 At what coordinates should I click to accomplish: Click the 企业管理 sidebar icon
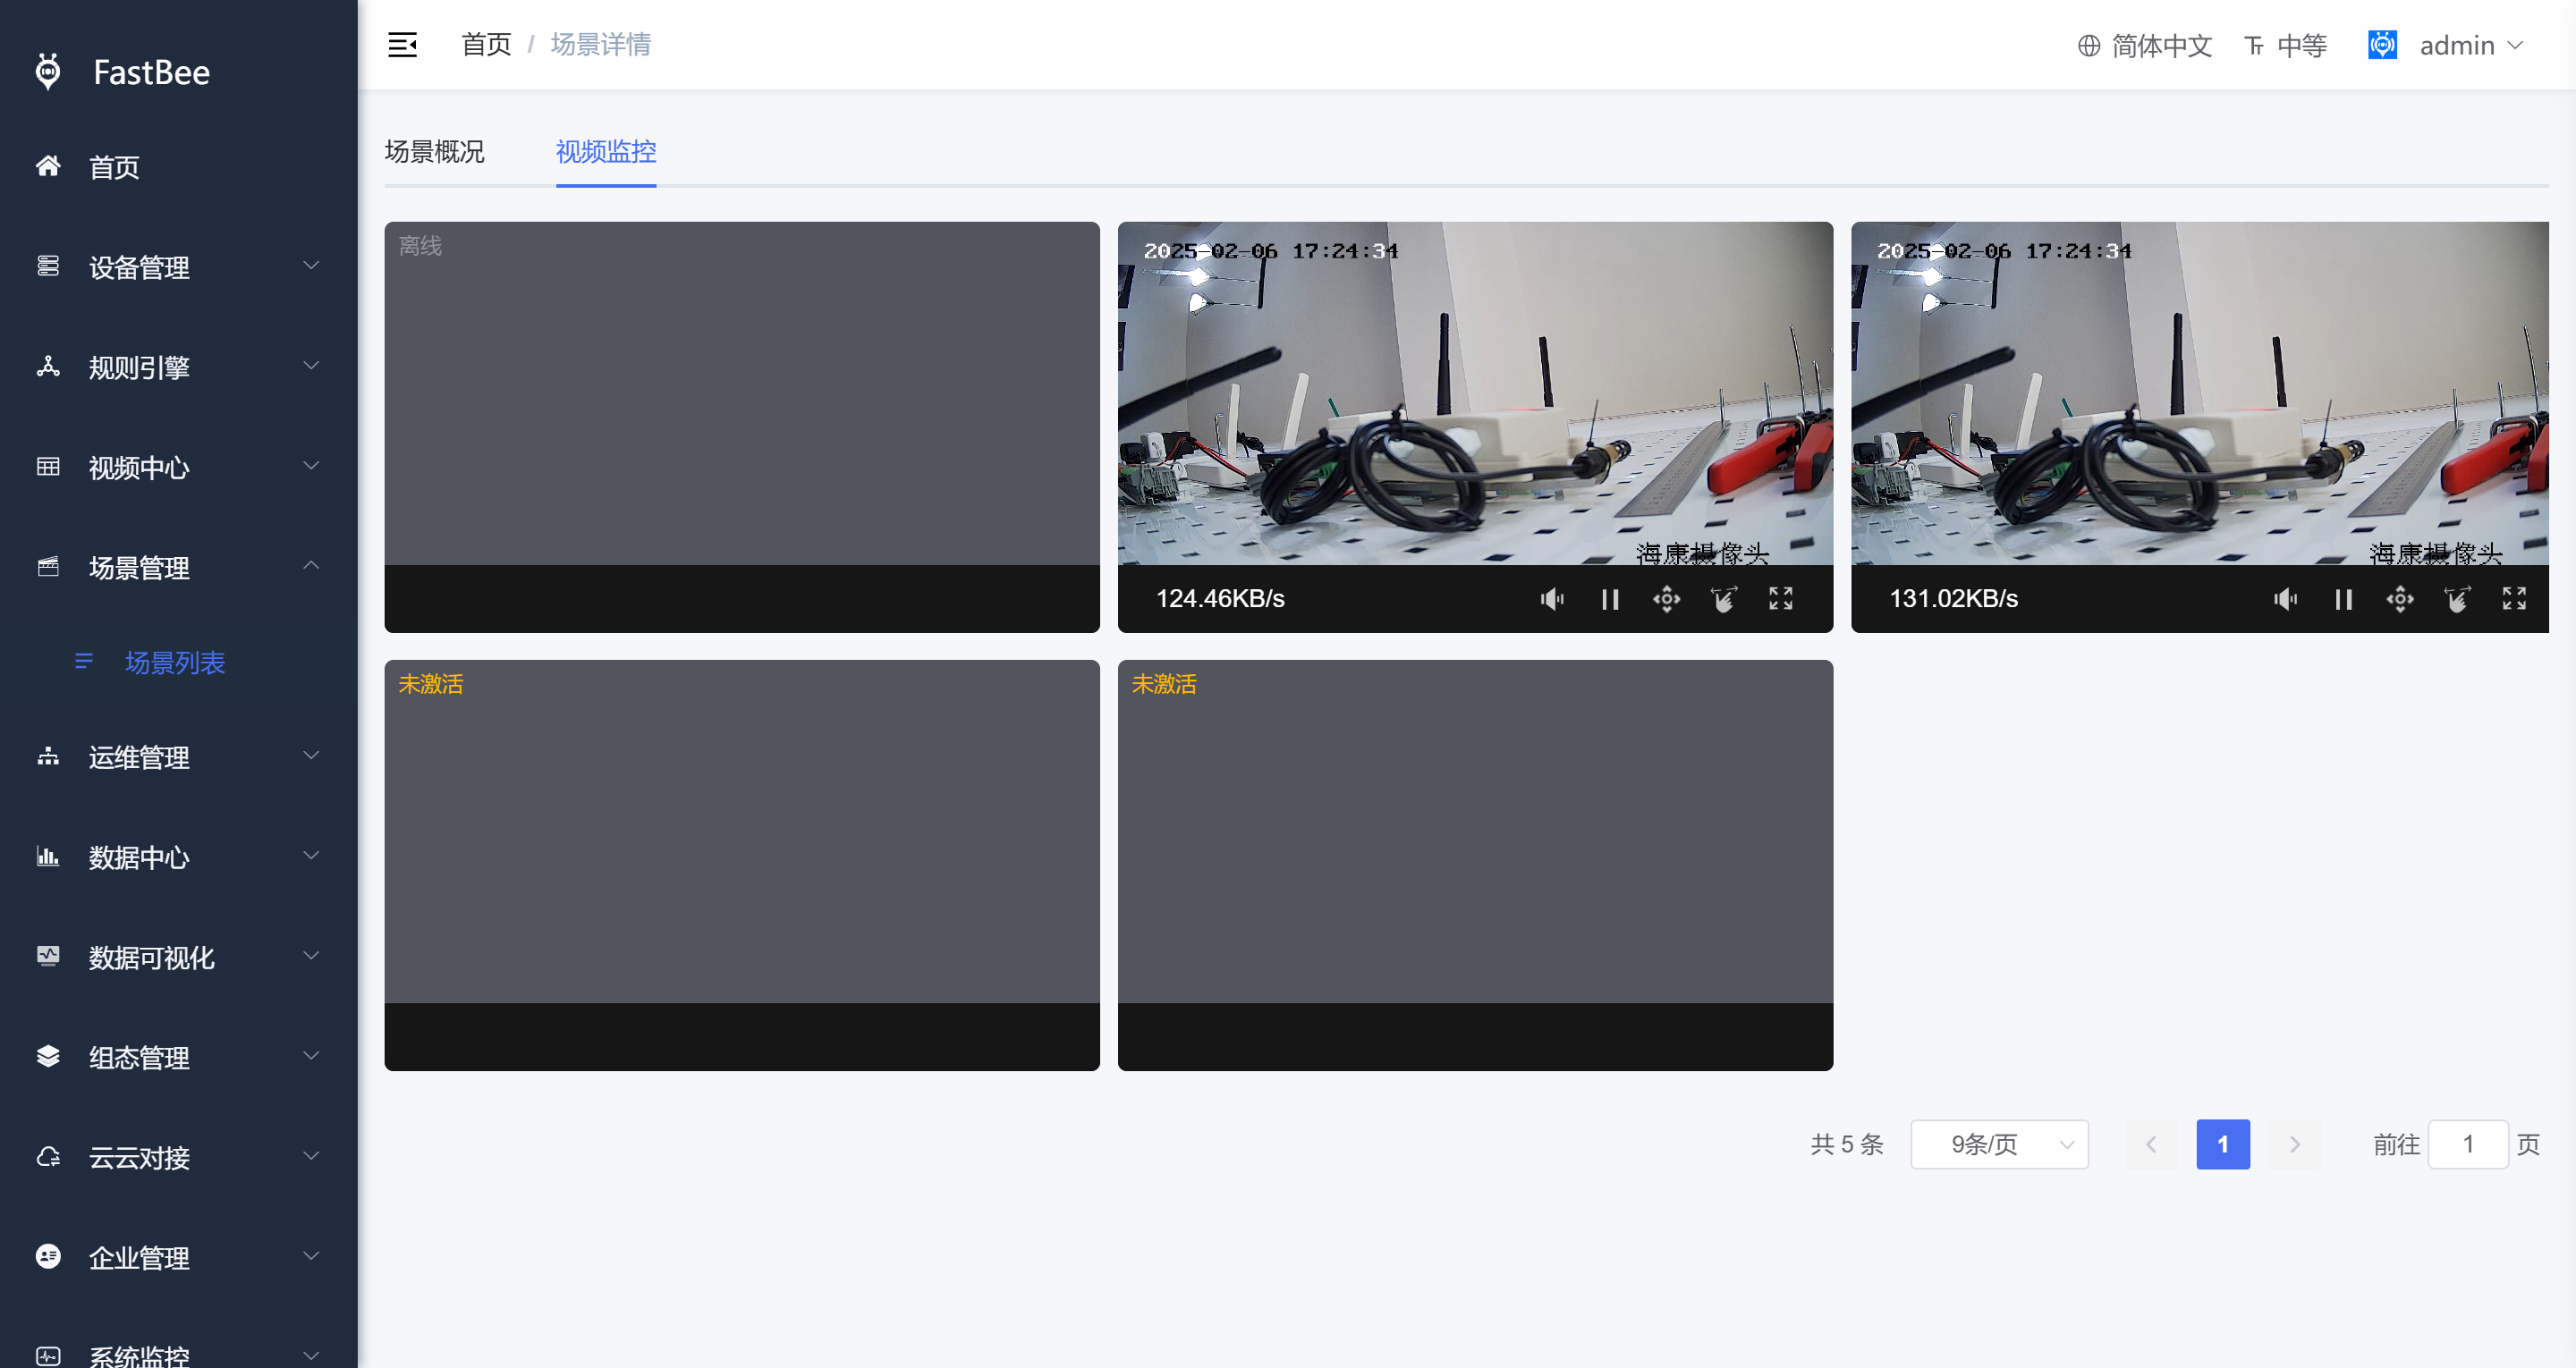coord(48,1256)
